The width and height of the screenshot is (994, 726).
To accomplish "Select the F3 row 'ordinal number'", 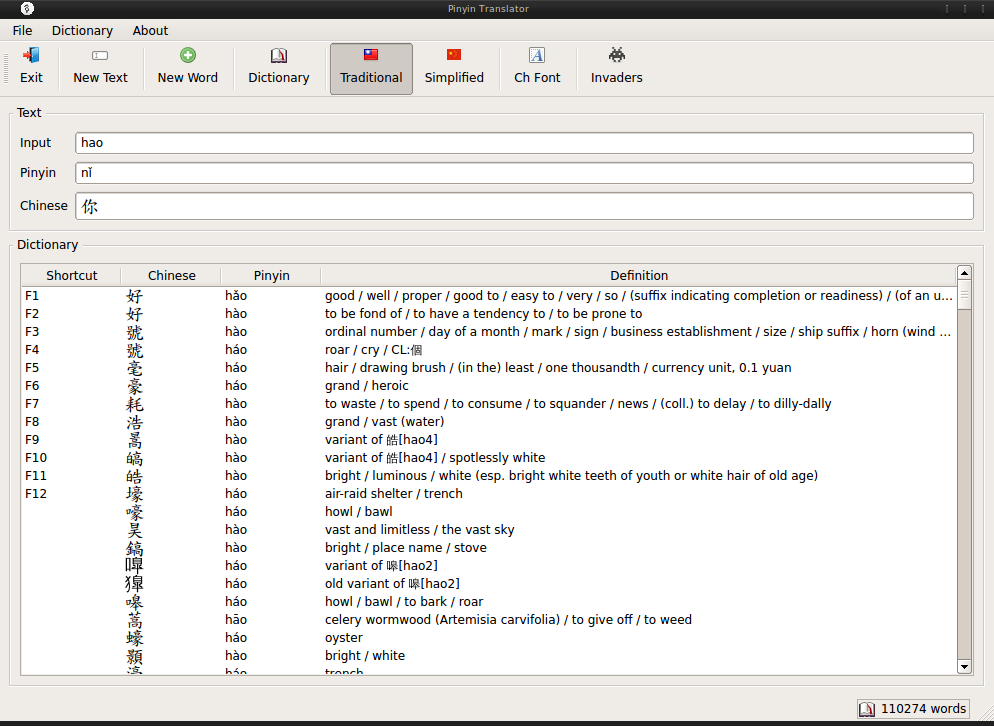I will tap(489, 332).
